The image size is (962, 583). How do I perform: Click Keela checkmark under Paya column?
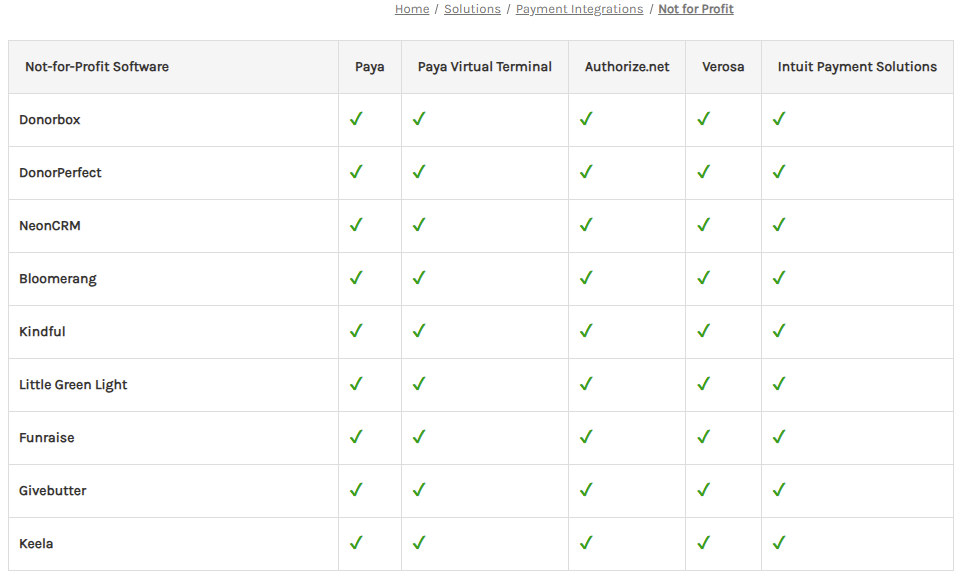[356, 542]
